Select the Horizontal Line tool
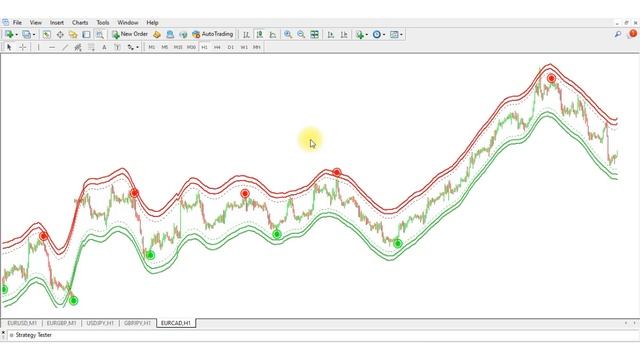The height and width of the screenshot is (360, 640). pyautogui.click(x=52, y=47)
